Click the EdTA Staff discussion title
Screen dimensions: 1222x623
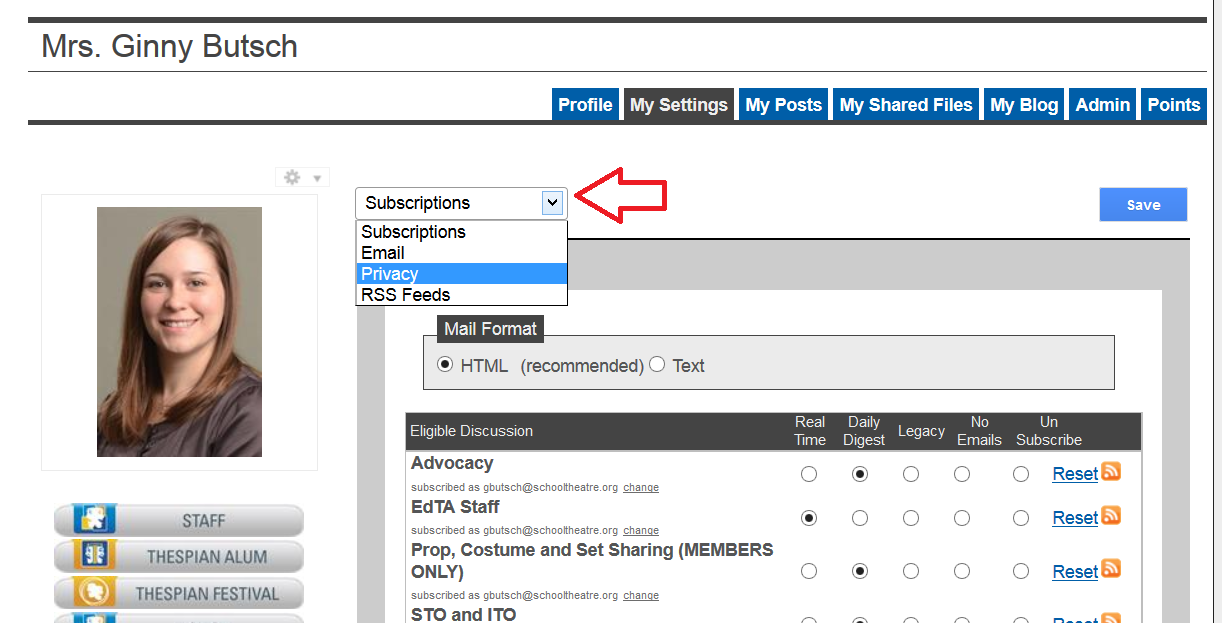(x=455, y=507)
